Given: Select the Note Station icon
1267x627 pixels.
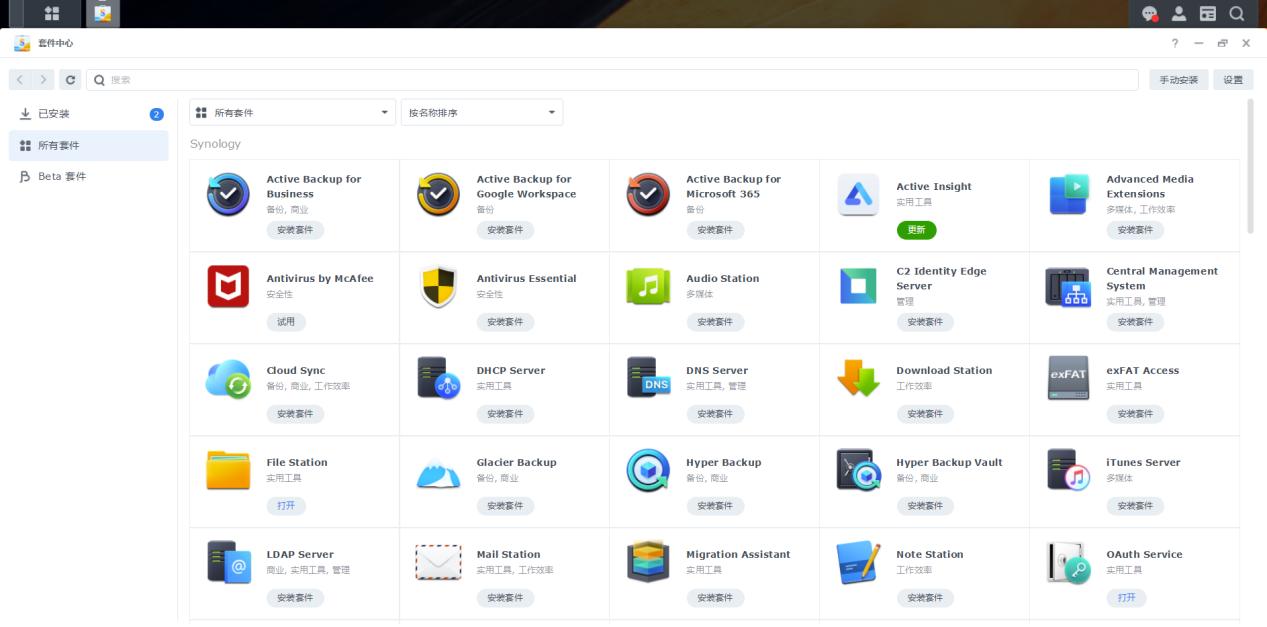Looking at the screenshot, I should click(x=858, y=562).
